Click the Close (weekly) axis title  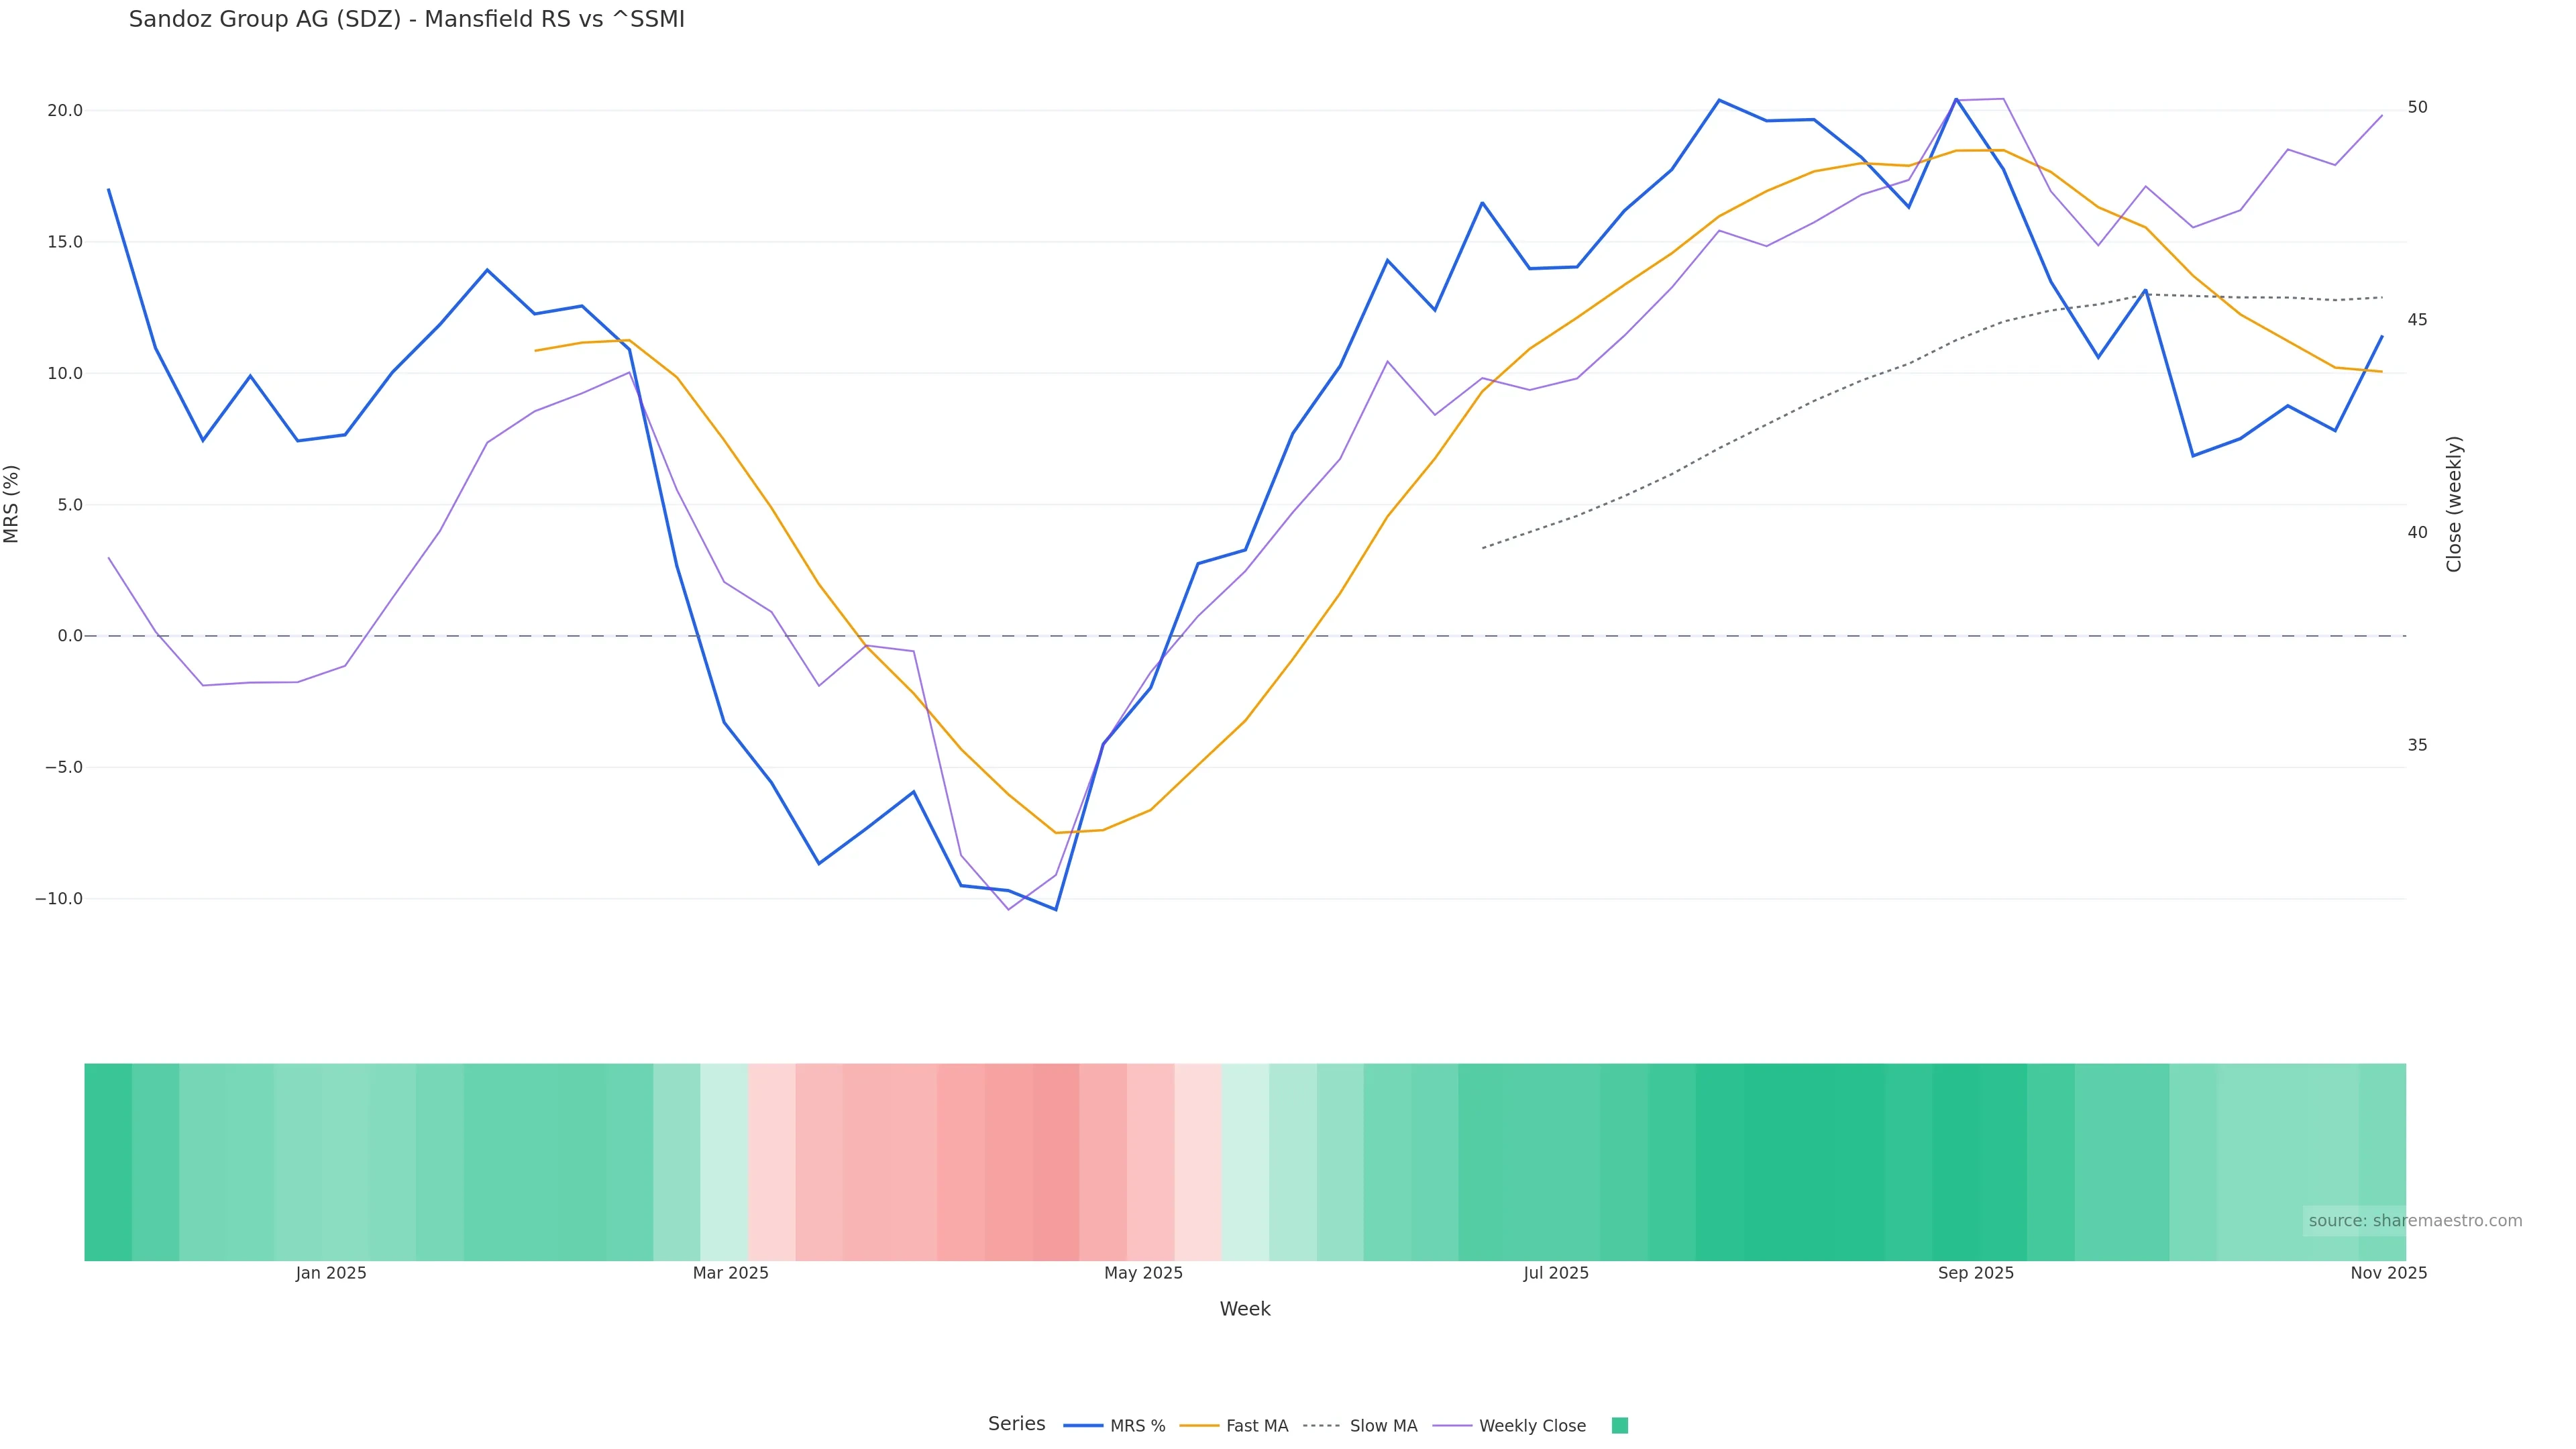click(2454, 504)
